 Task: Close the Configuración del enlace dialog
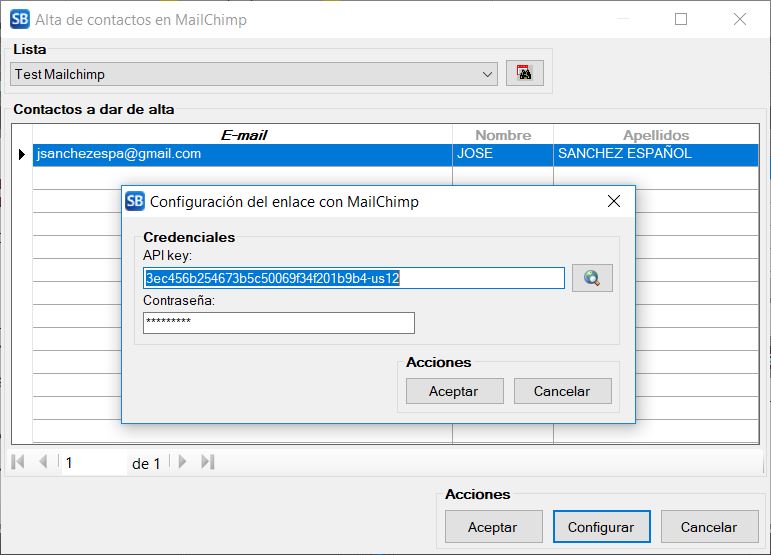click(613, 201)
